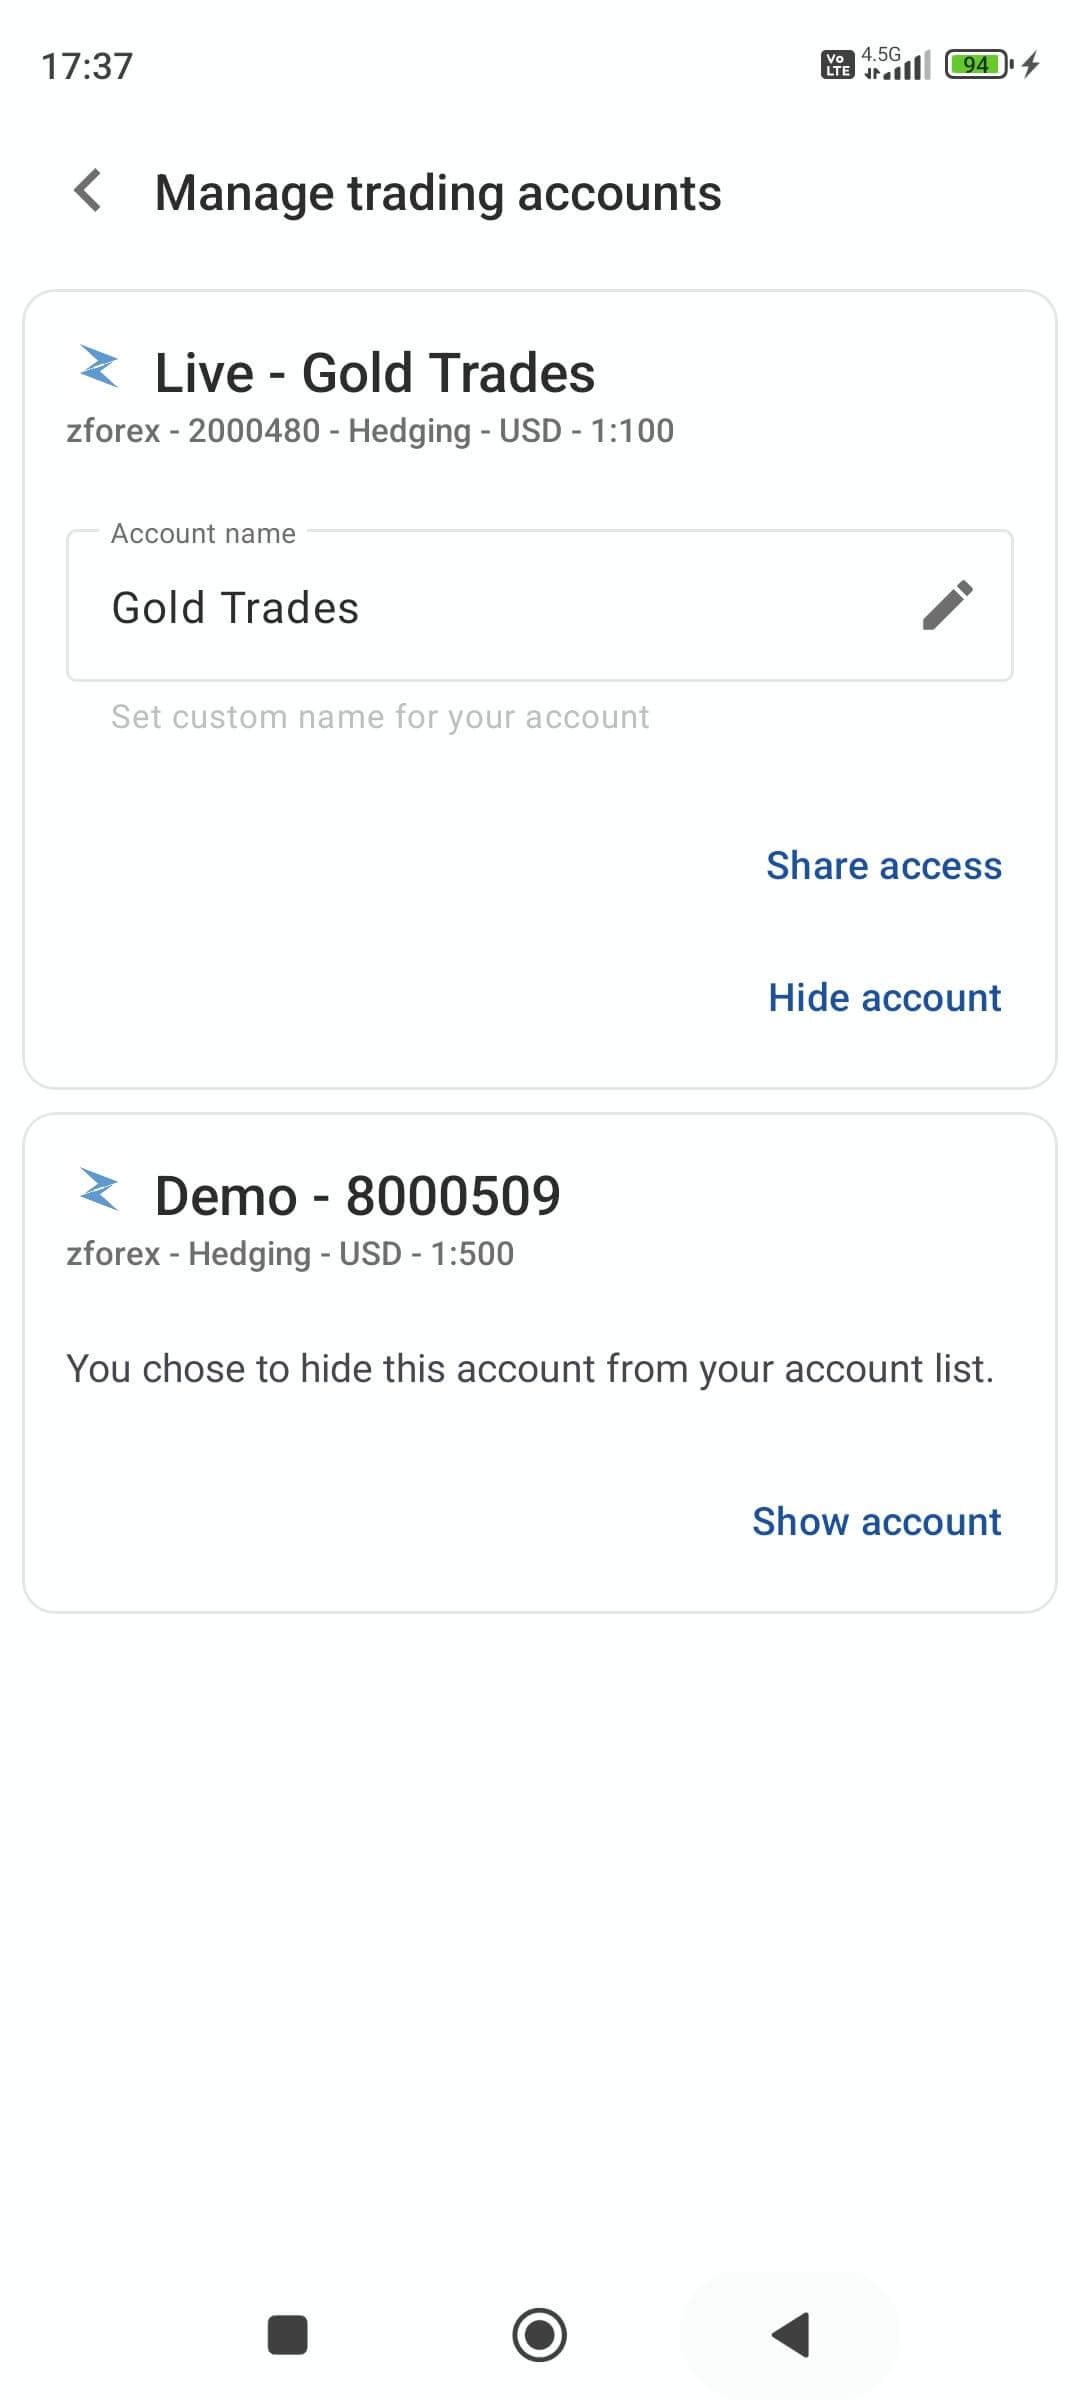Open Share access for Gold Trades
This screenshot has height=2400, width=1080.
pos(884,865)
